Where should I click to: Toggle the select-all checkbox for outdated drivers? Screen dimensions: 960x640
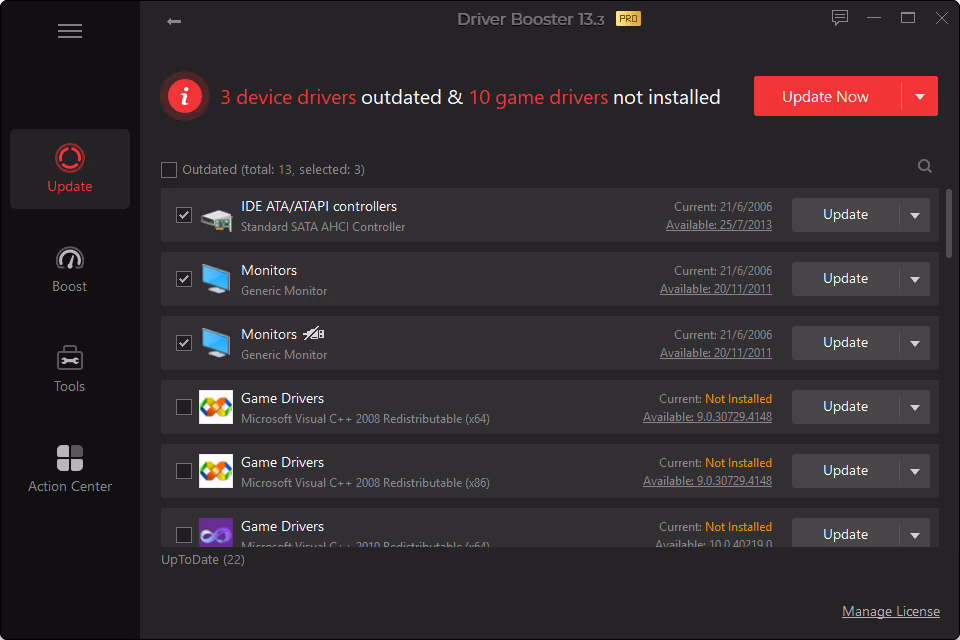(x=169, y=169)
